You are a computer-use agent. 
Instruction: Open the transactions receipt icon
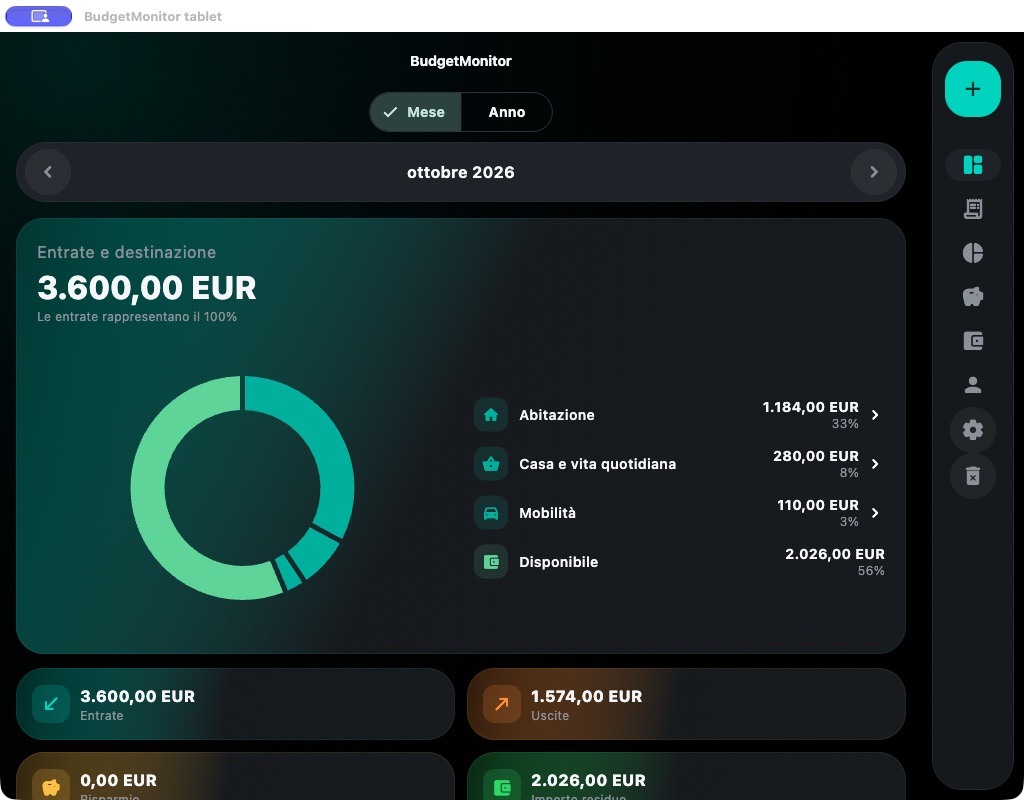point(972,209)
